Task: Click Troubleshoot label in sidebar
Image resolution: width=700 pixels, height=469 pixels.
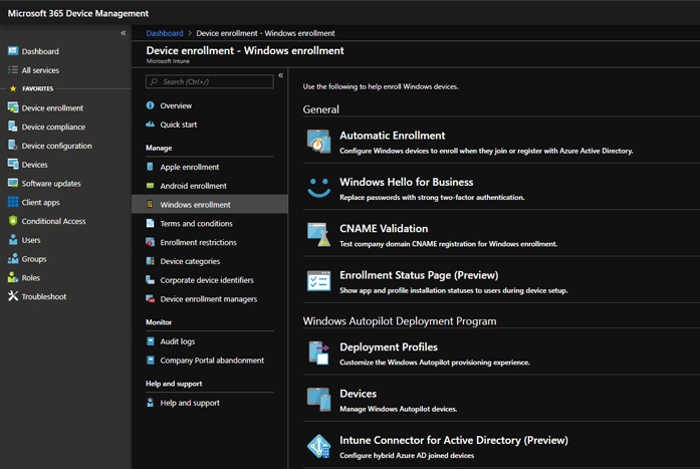Action: (44, 296)
